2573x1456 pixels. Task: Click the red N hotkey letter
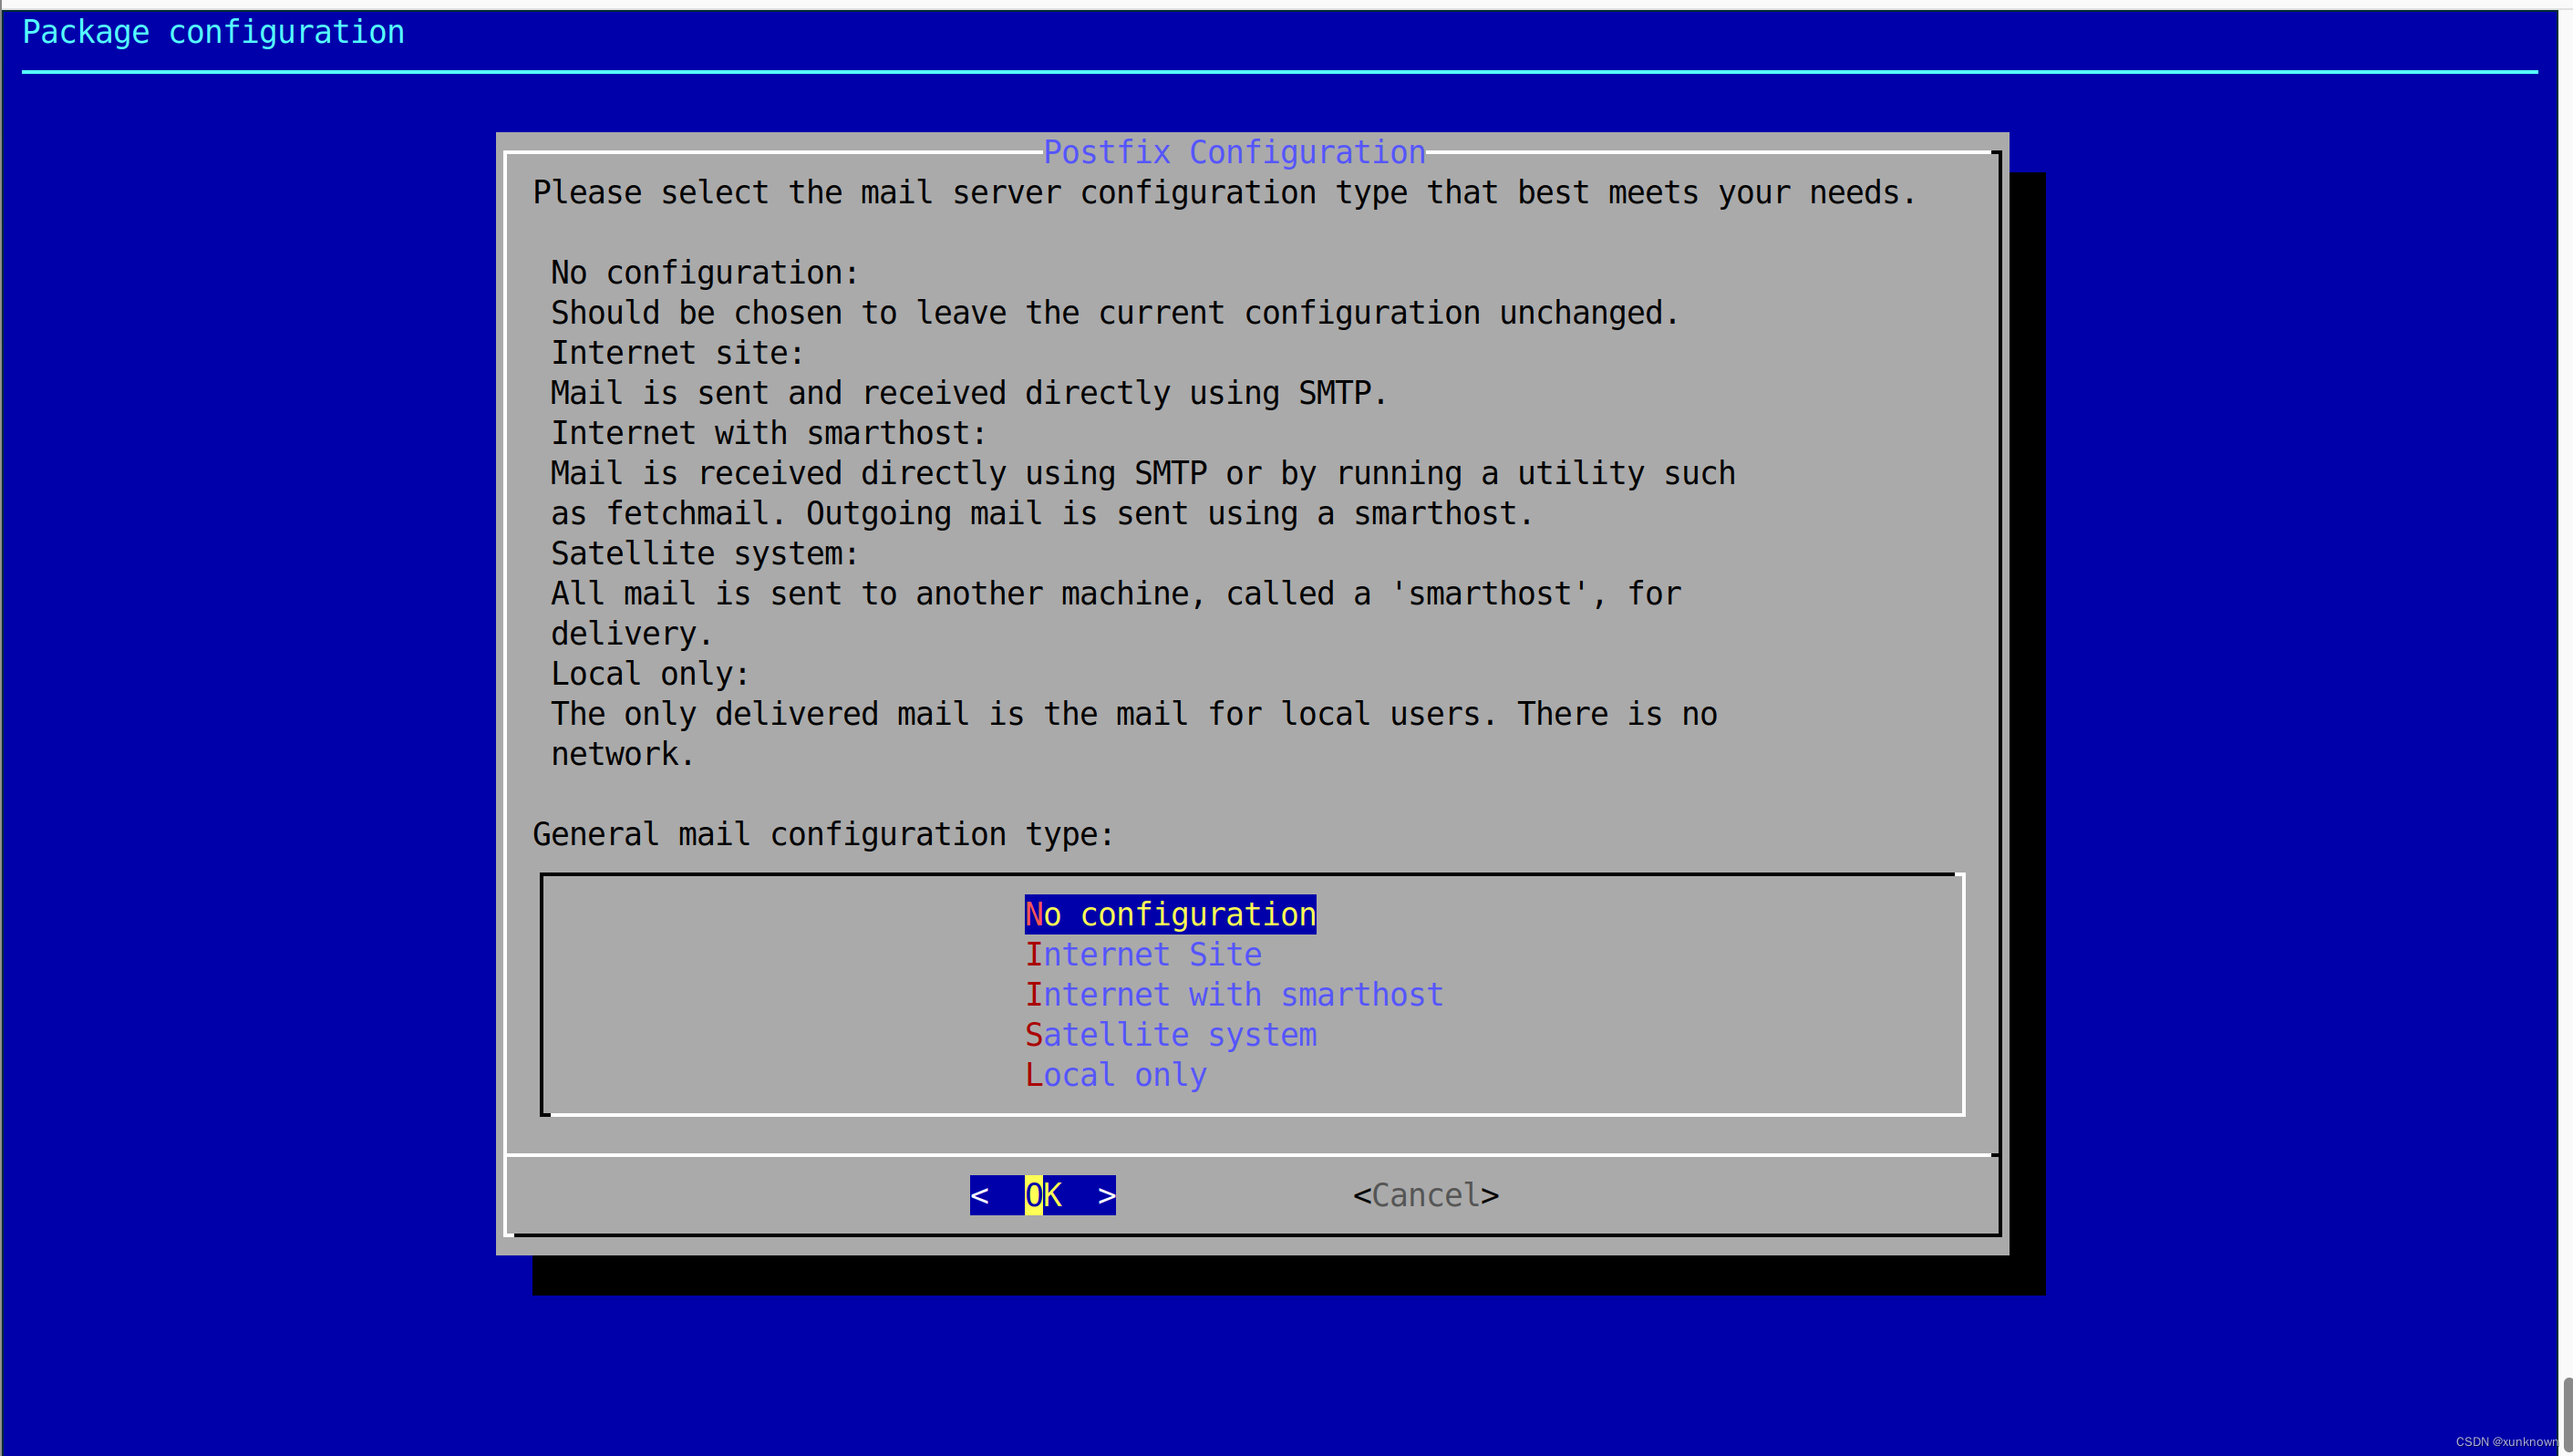1034,914
